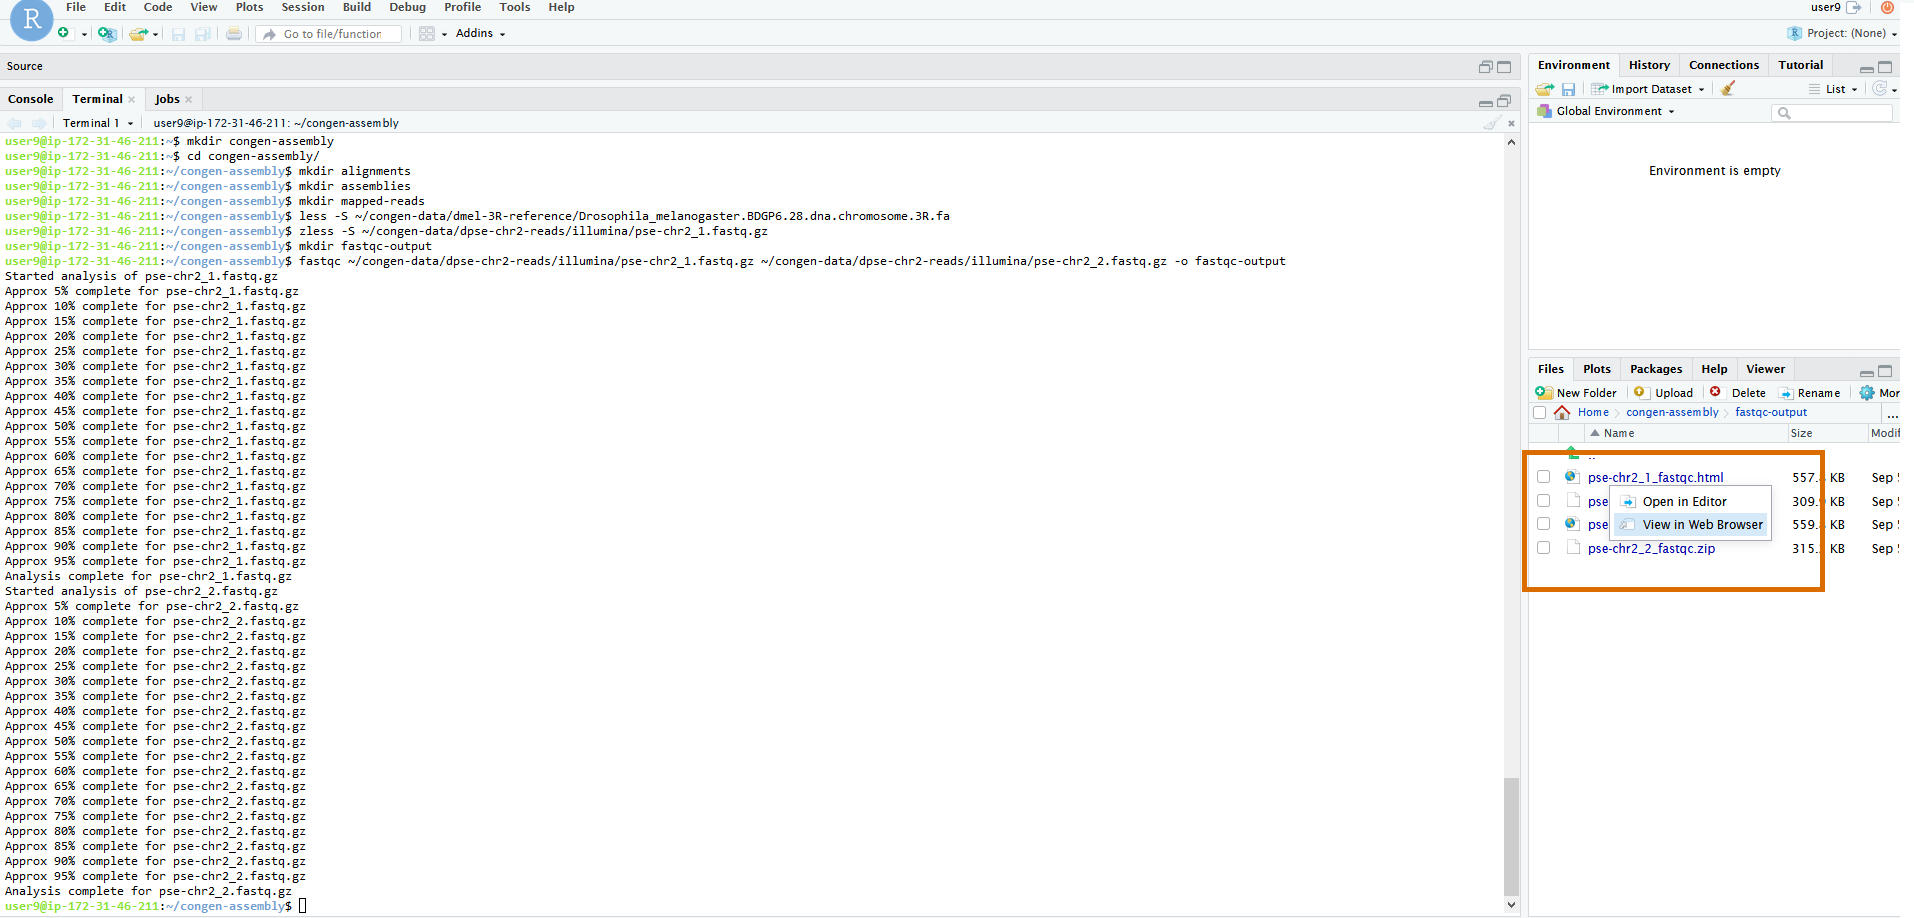1914x918 pixels.
Task: Switch to the History tab
Action: pyautogui.click(x=1649, y=65)
